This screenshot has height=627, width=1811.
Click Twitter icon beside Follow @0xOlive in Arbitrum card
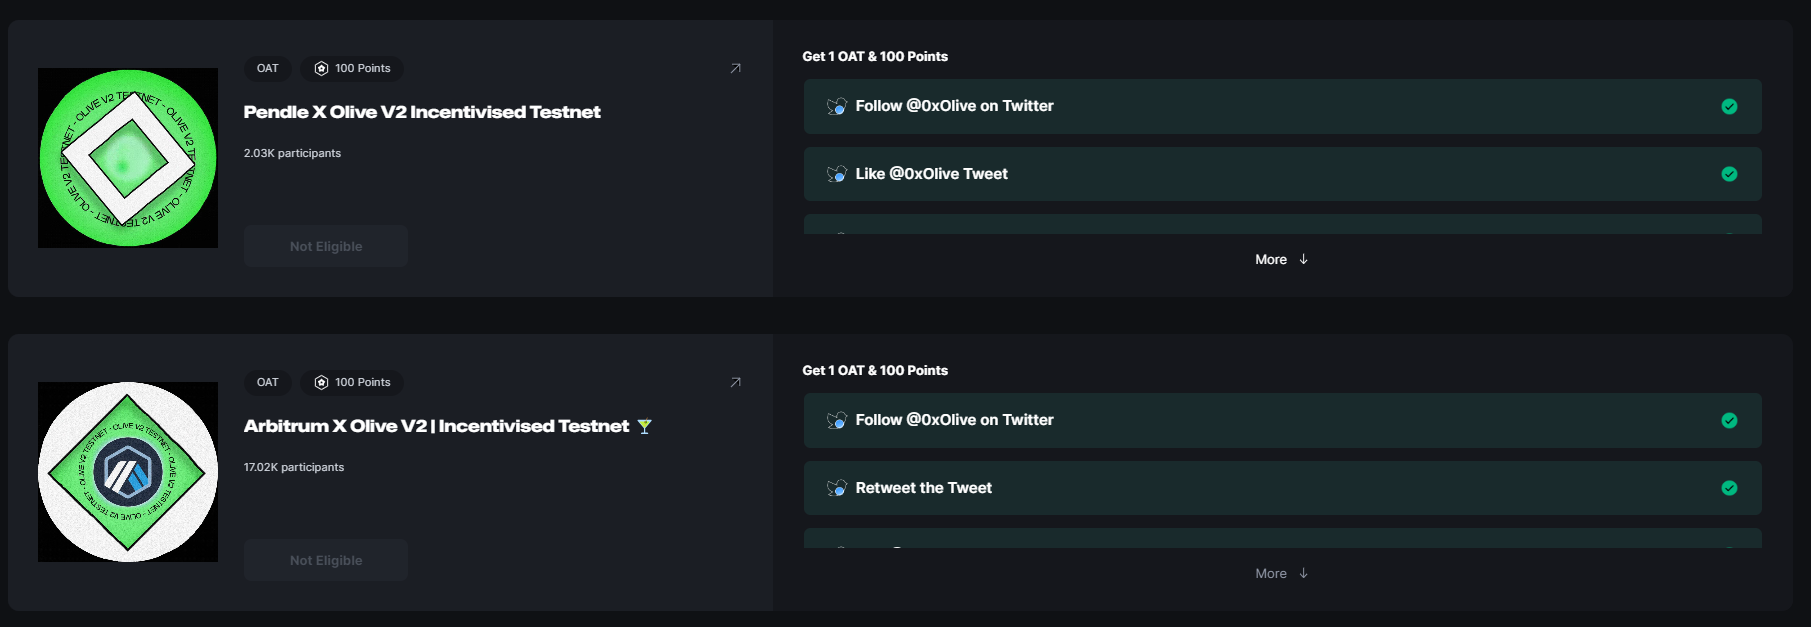837,420
